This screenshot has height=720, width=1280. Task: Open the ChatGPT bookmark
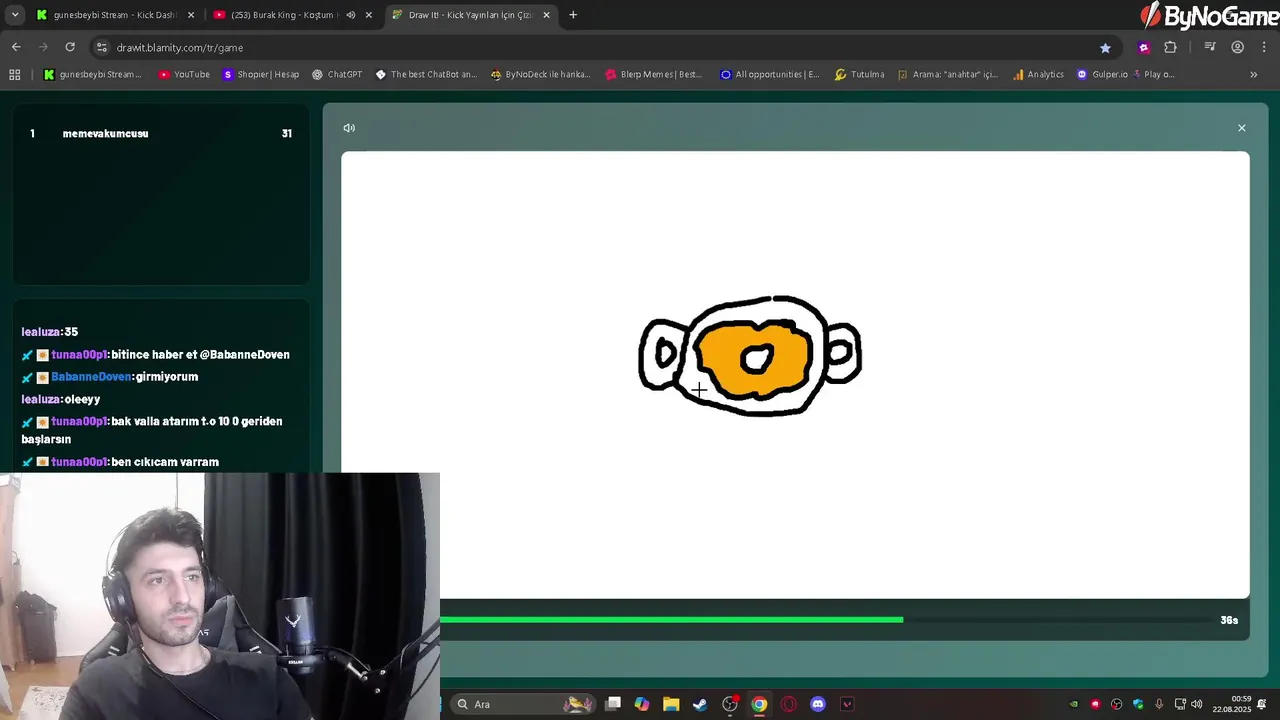coord(337,74)
